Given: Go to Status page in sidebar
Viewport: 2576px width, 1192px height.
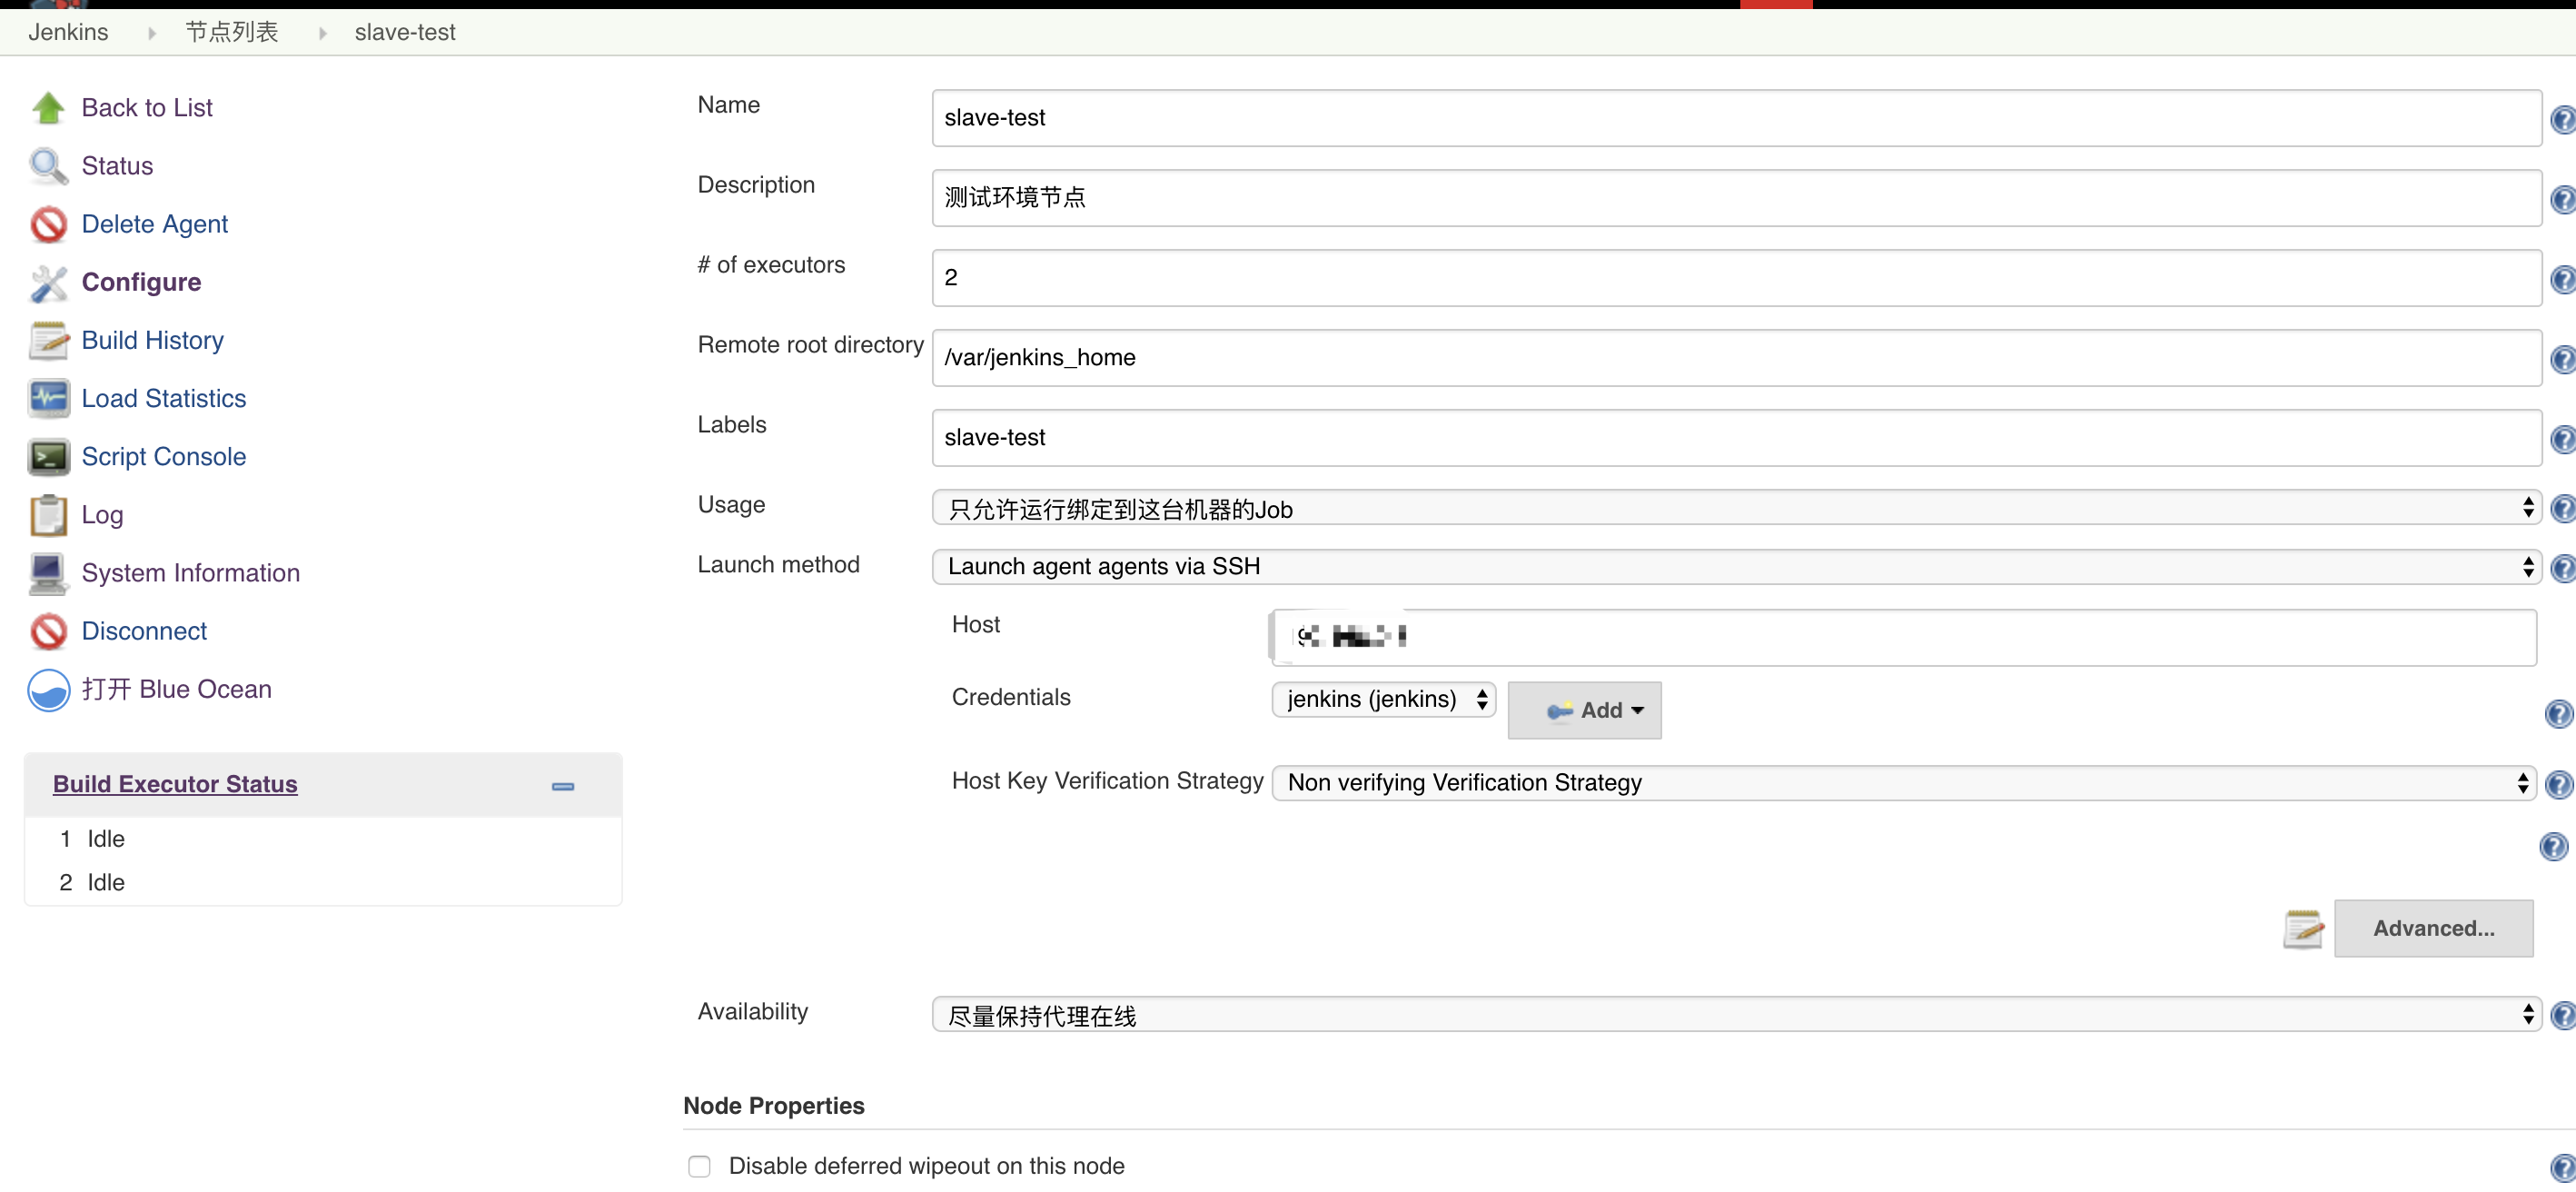Looking at the screenshot, I should pos(117,166).
